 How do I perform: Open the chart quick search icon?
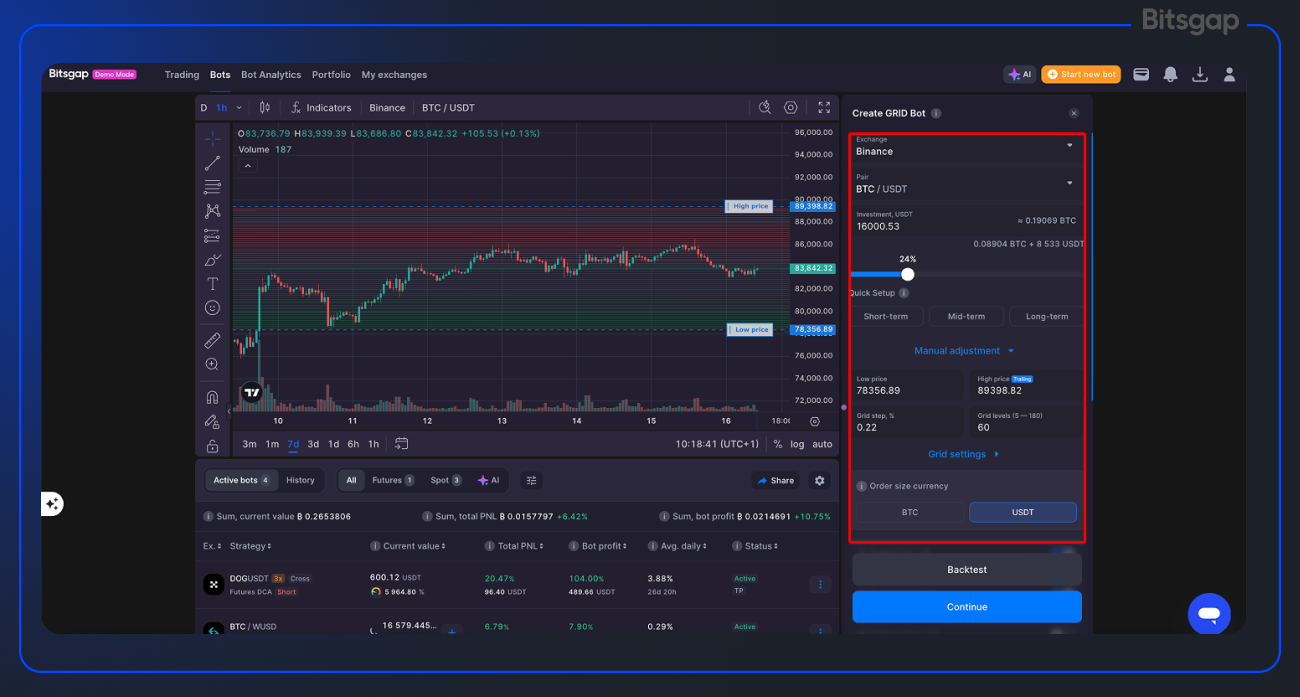(765, 108)
